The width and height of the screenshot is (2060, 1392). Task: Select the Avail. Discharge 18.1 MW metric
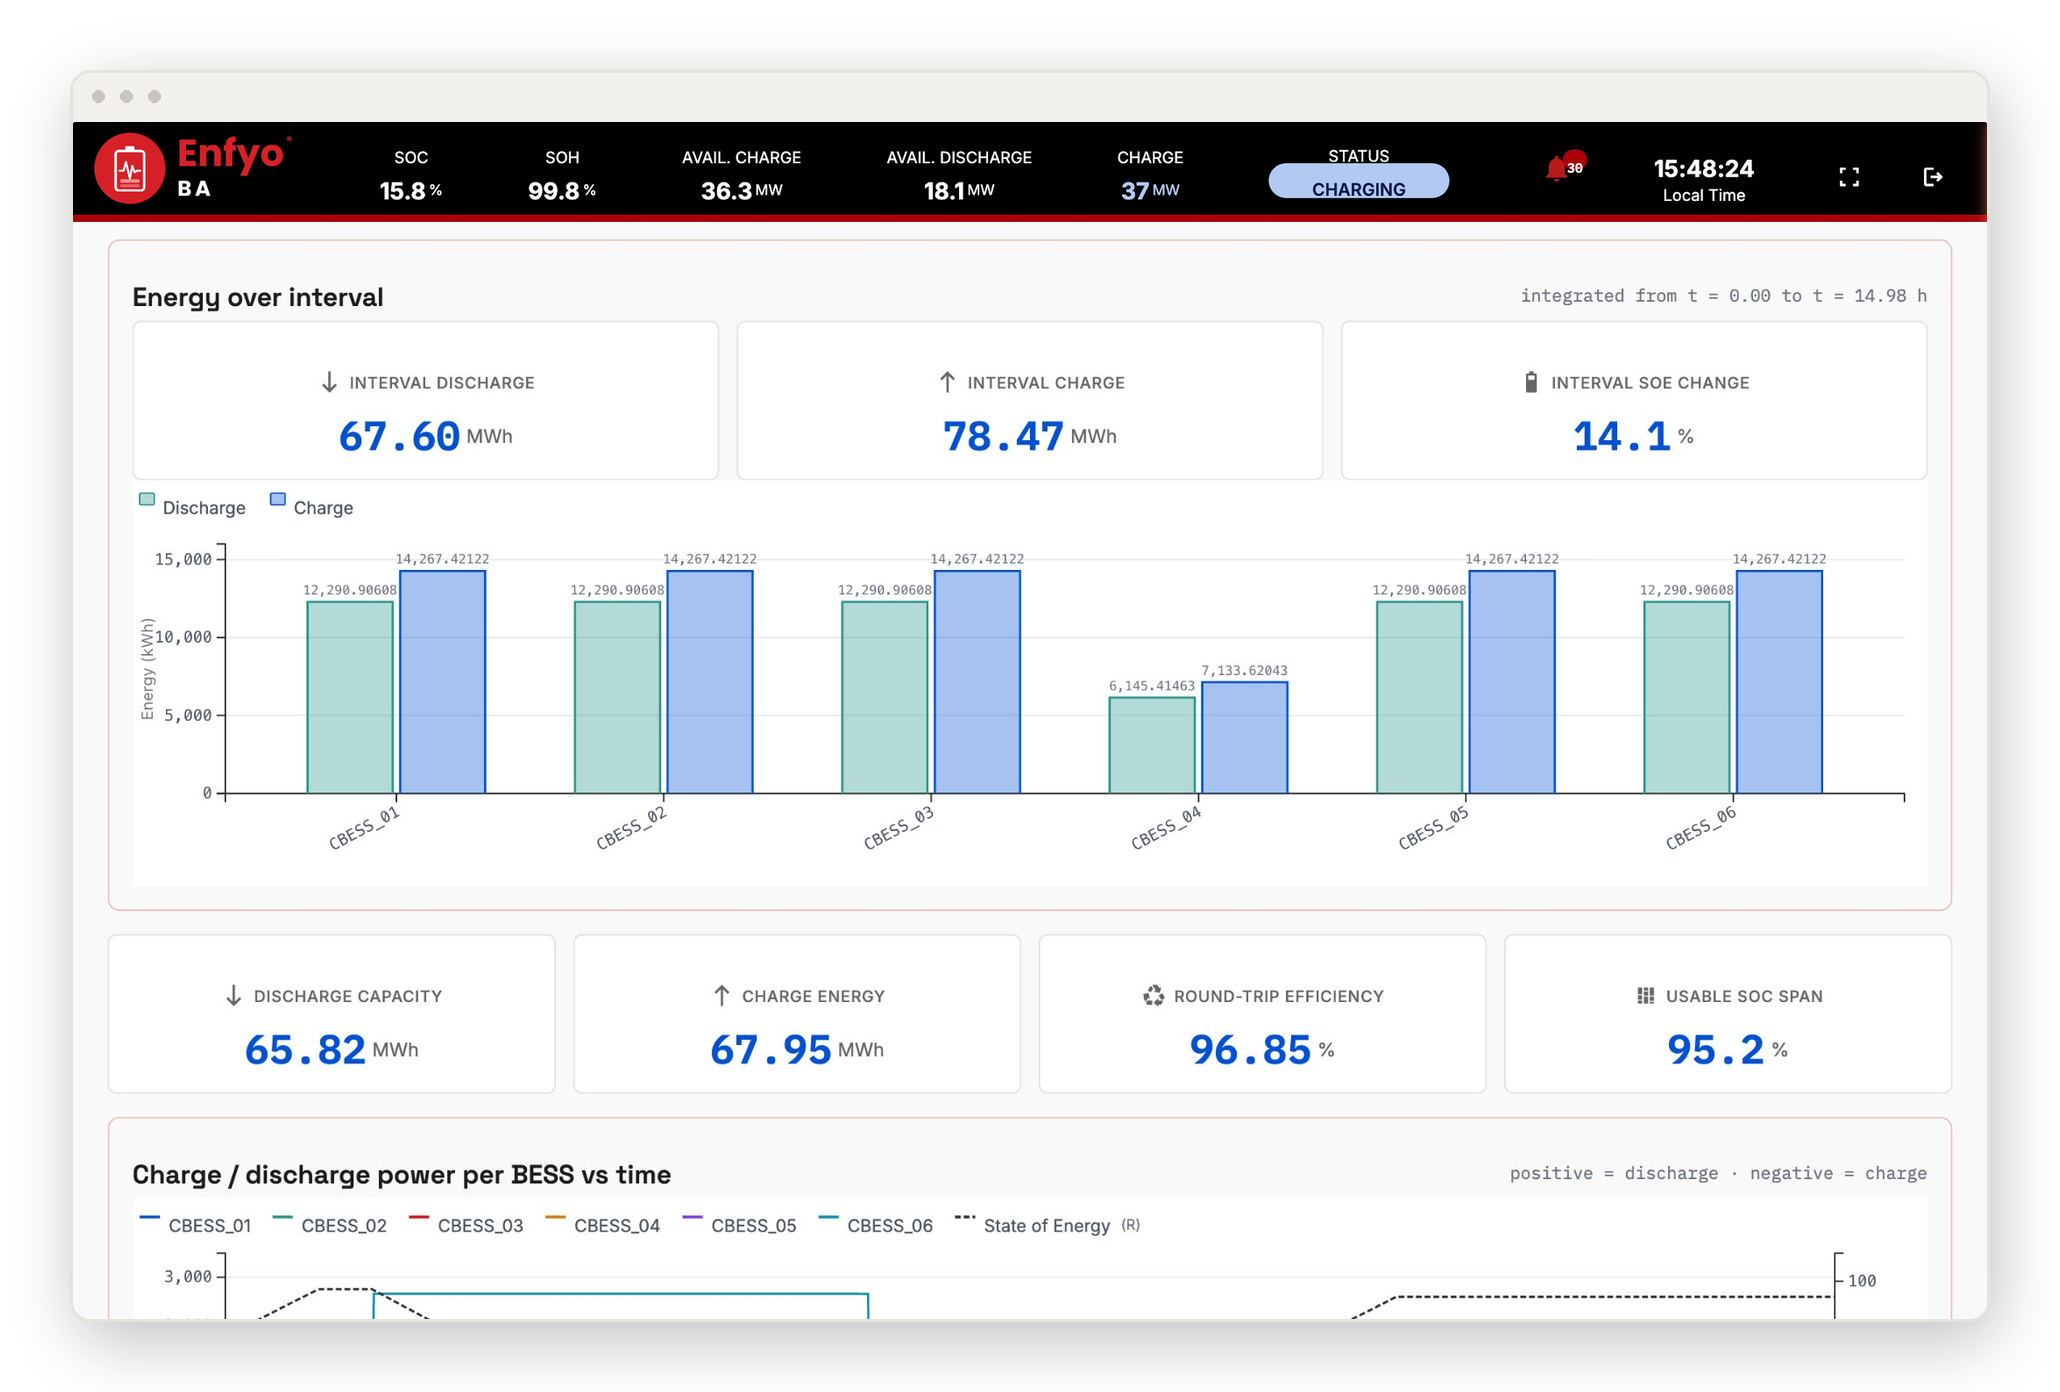958,176
